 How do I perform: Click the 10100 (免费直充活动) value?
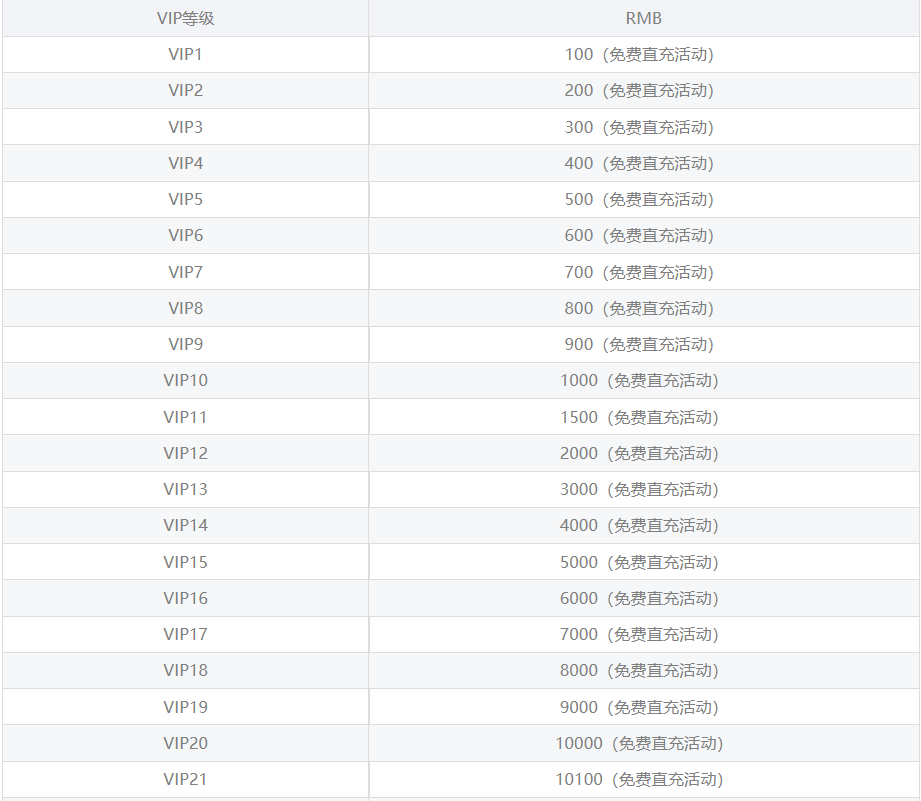(x=639, y=779)
